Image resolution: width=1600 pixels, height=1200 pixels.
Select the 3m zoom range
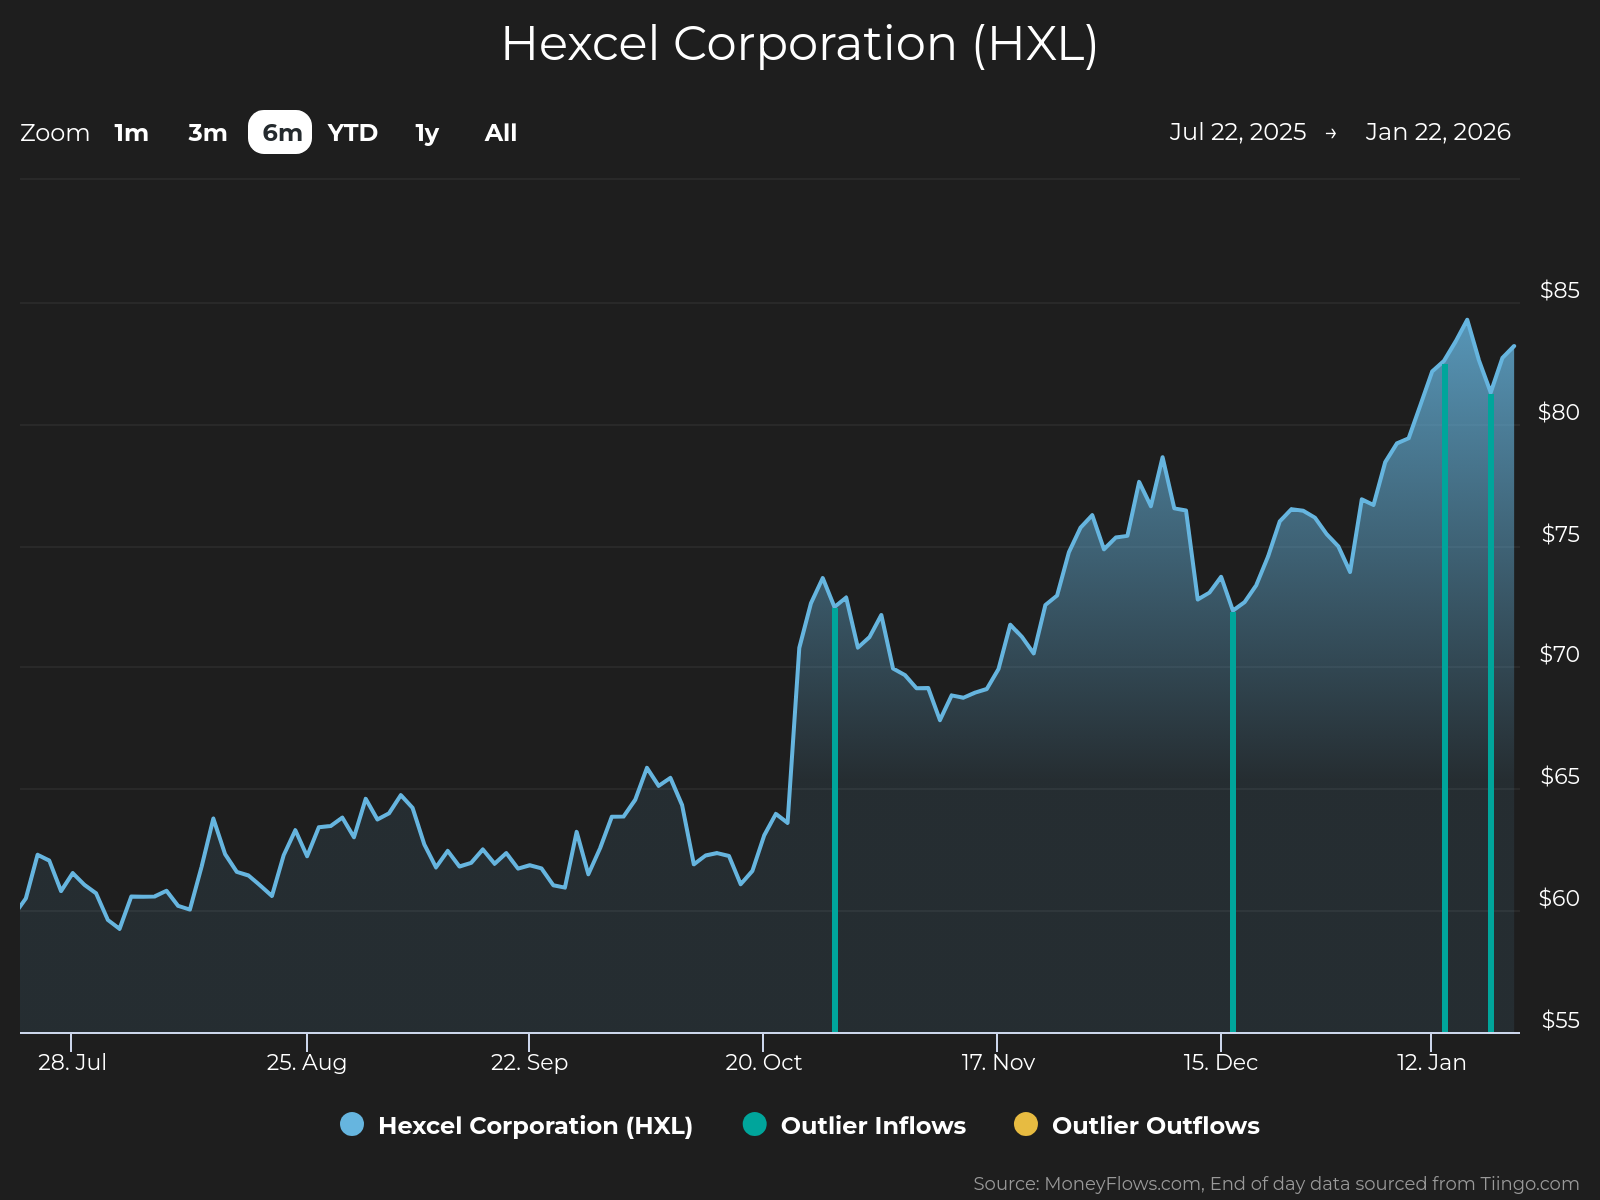click(208, 133)
